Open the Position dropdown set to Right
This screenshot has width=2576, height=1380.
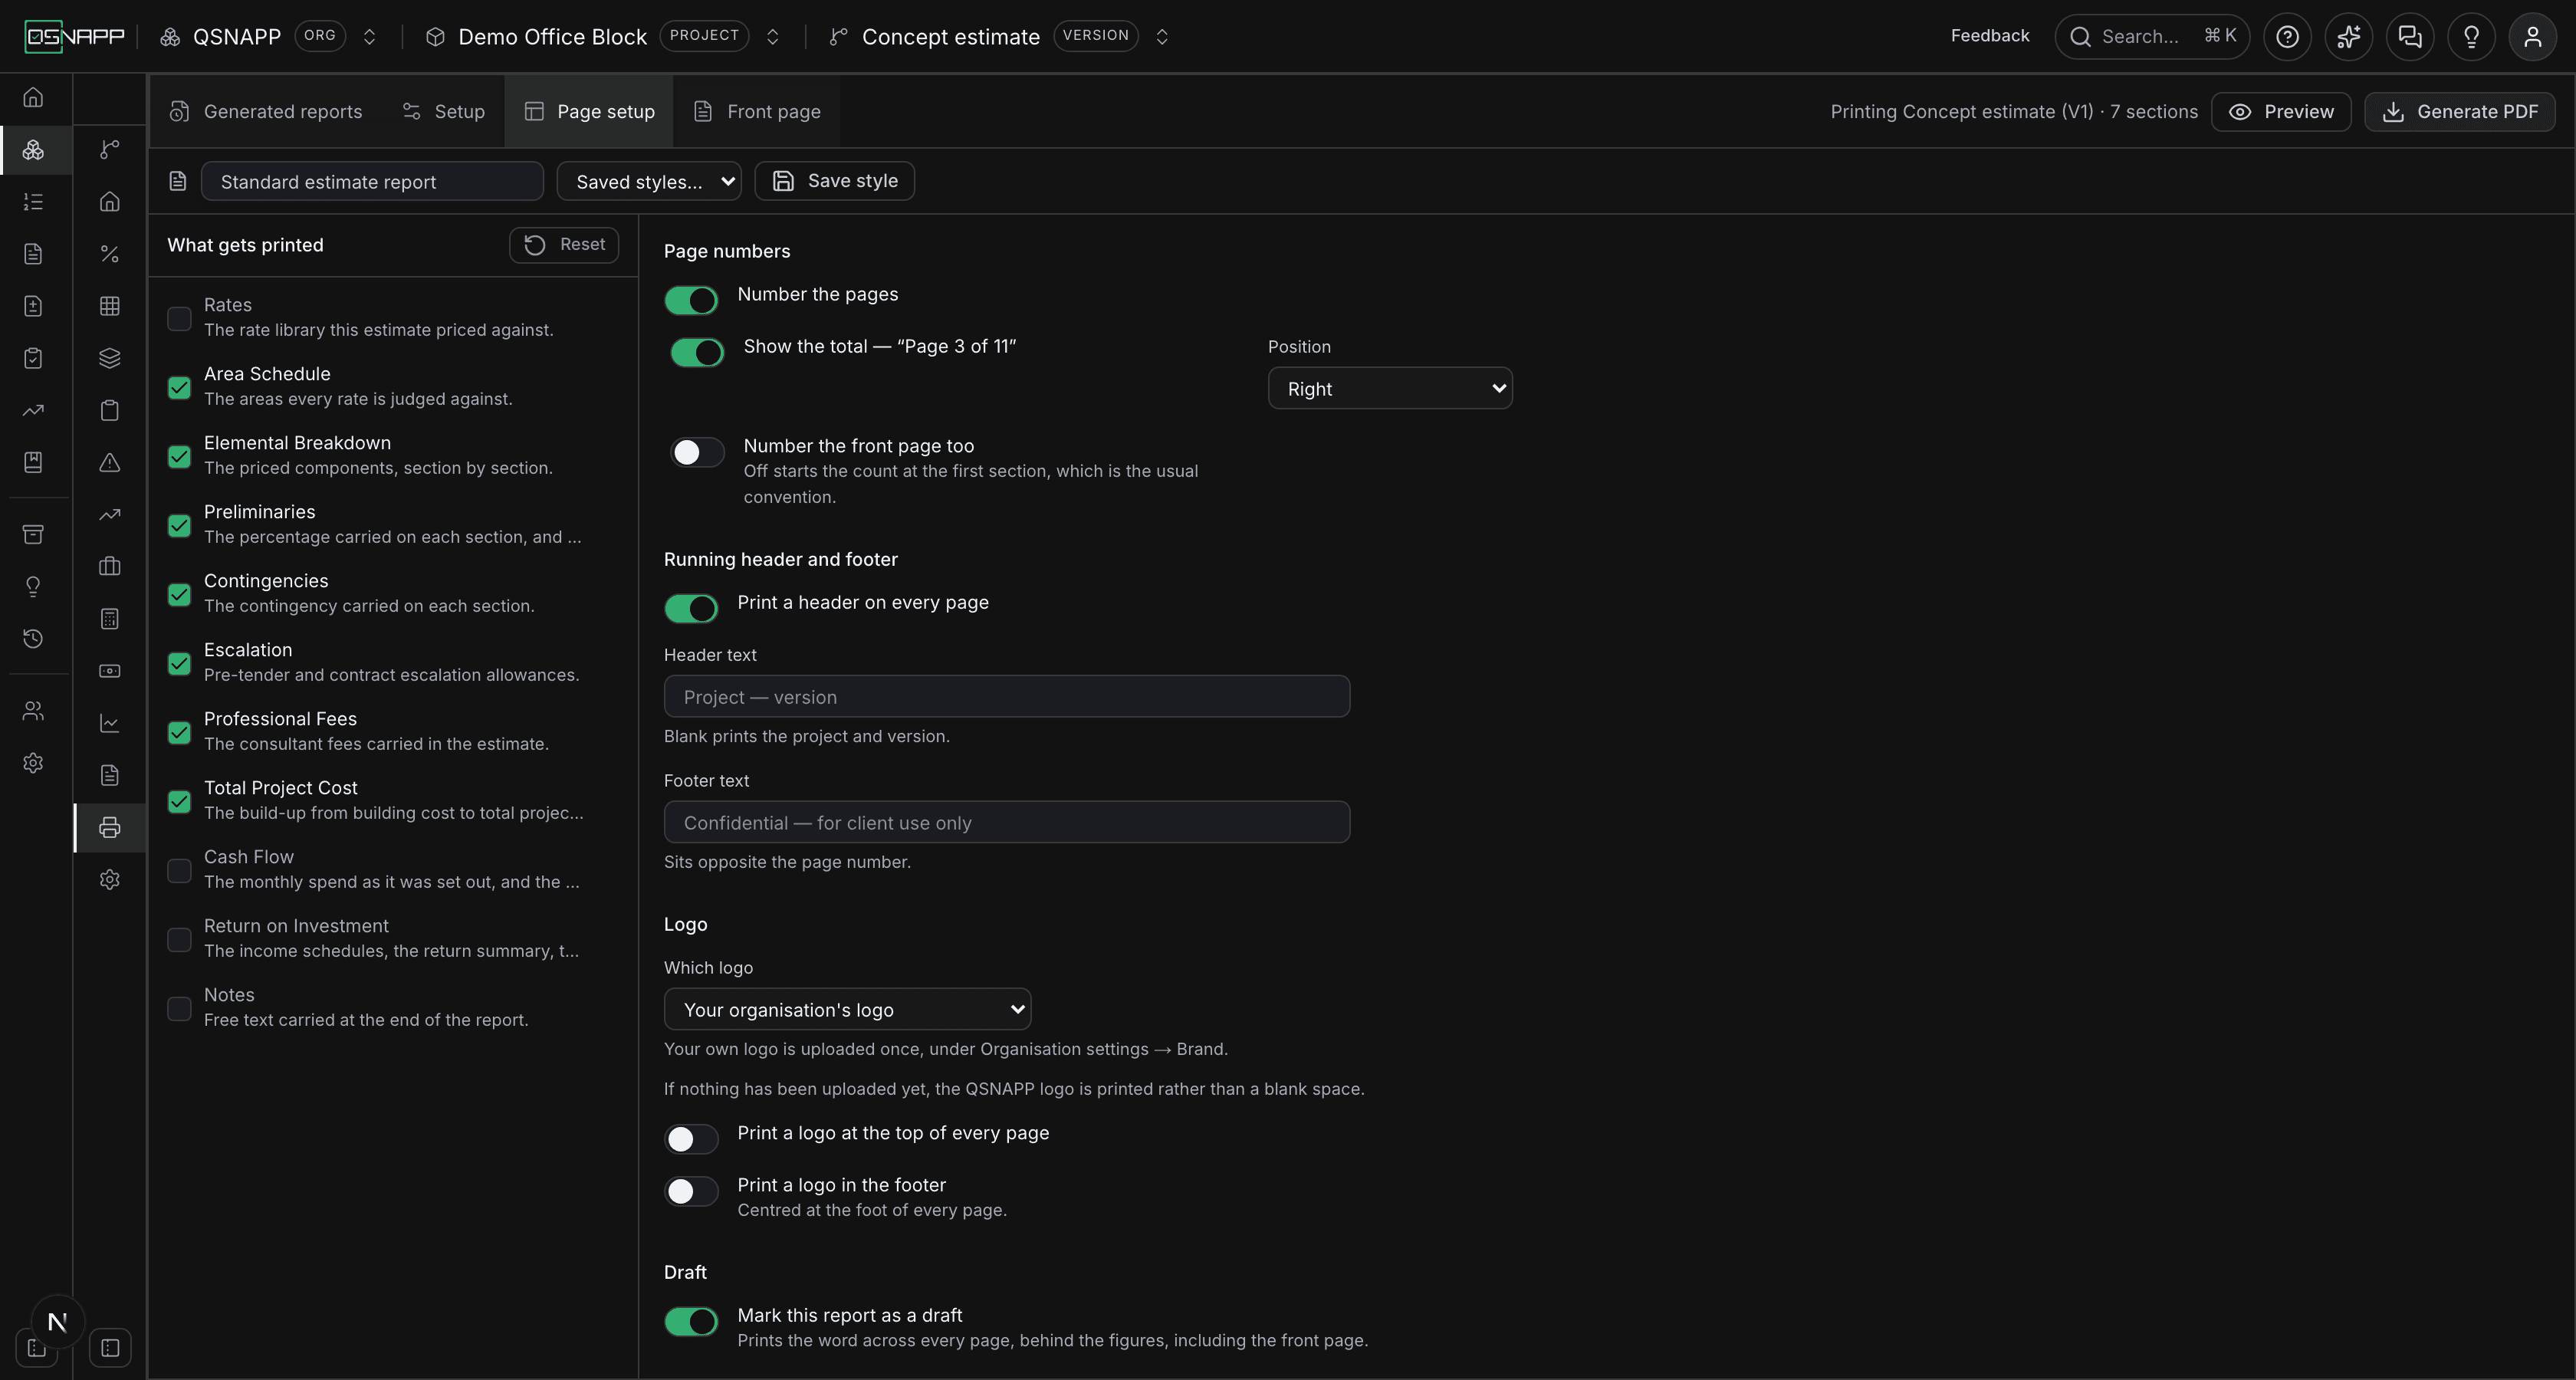coord(1390,388)
